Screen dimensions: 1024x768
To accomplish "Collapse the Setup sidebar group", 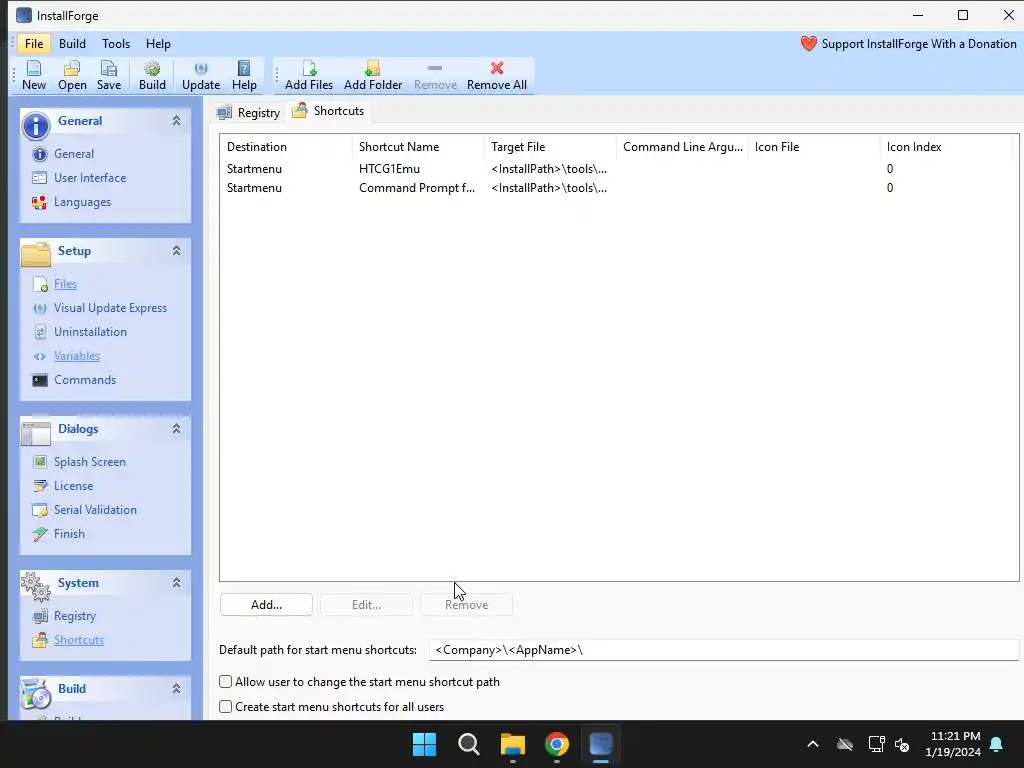I will click(x=176, y=251).
